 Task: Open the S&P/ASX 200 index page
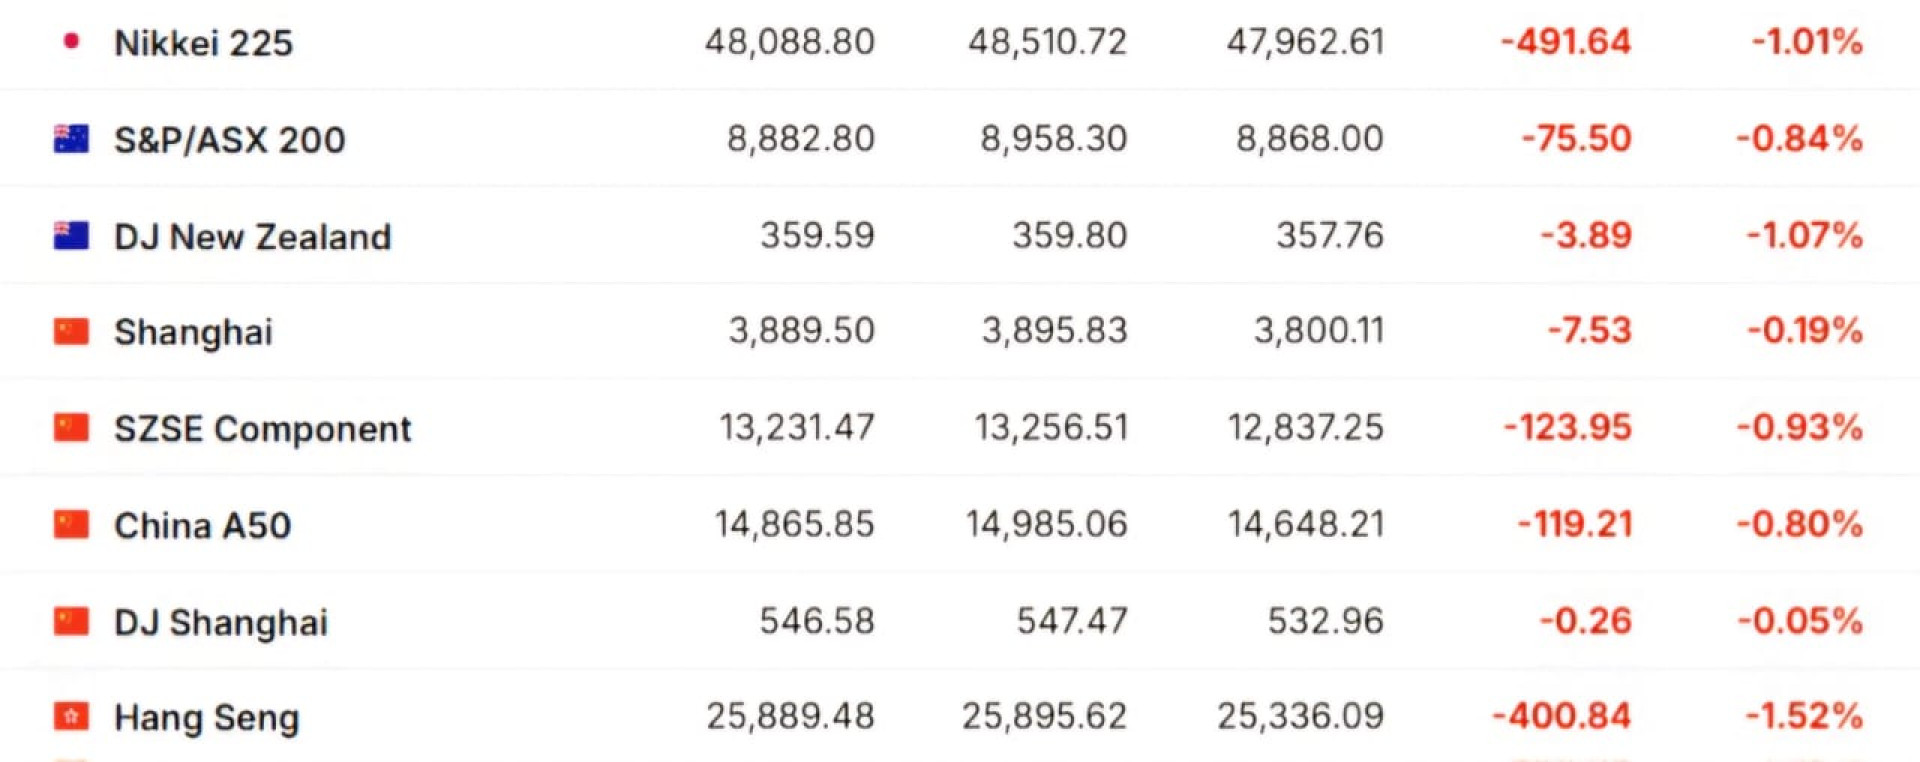229,140
